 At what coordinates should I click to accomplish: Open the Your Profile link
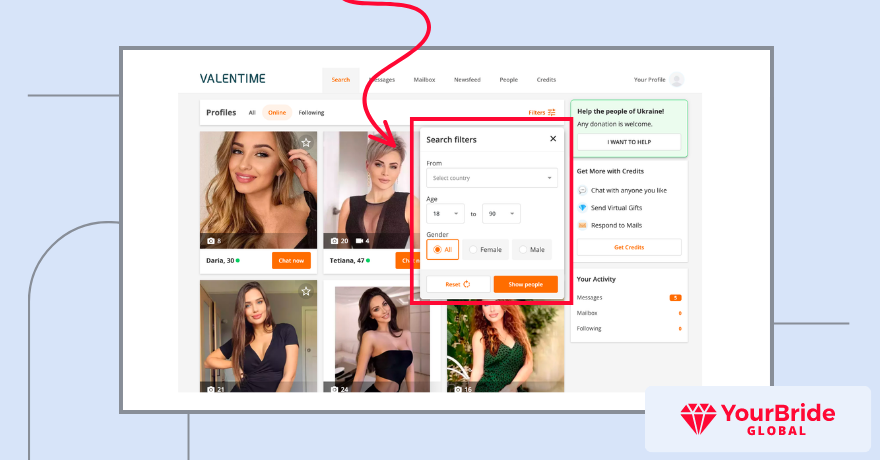(649, 80)
